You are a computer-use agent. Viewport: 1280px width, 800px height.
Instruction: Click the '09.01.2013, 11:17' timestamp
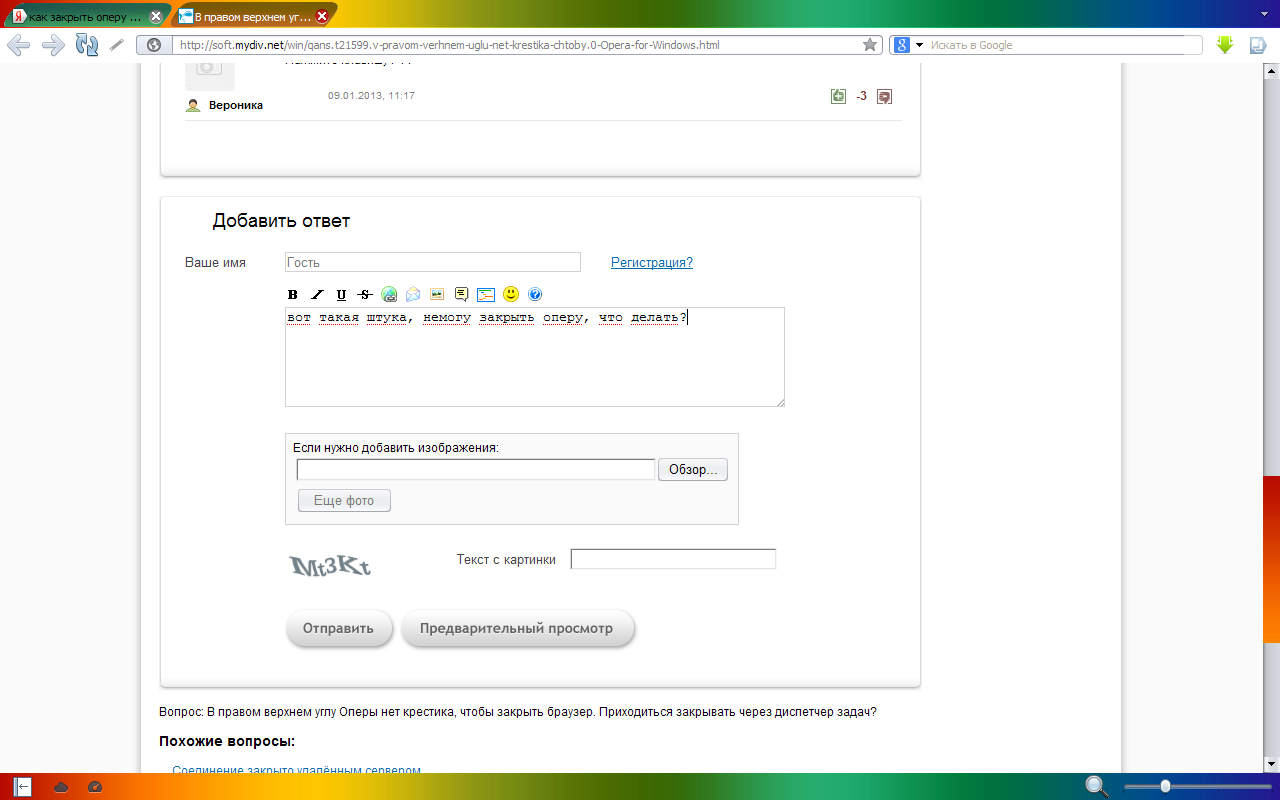tap(371, 96)
